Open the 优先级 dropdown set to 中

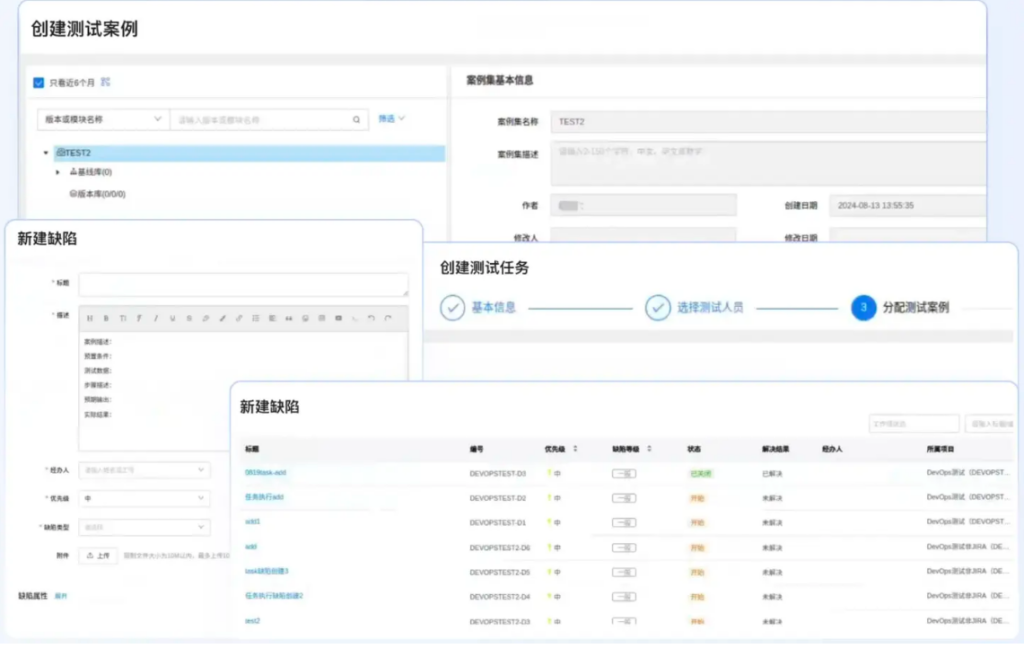click(x=144, y=497)
